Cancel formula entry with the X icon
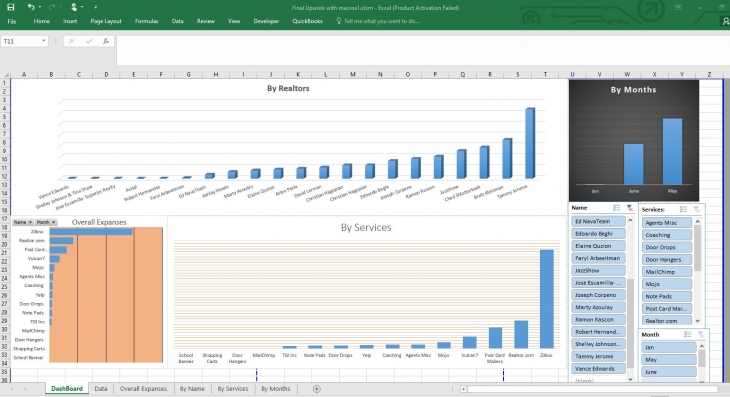Screen dimensions: 730x397 click(71, 41)
